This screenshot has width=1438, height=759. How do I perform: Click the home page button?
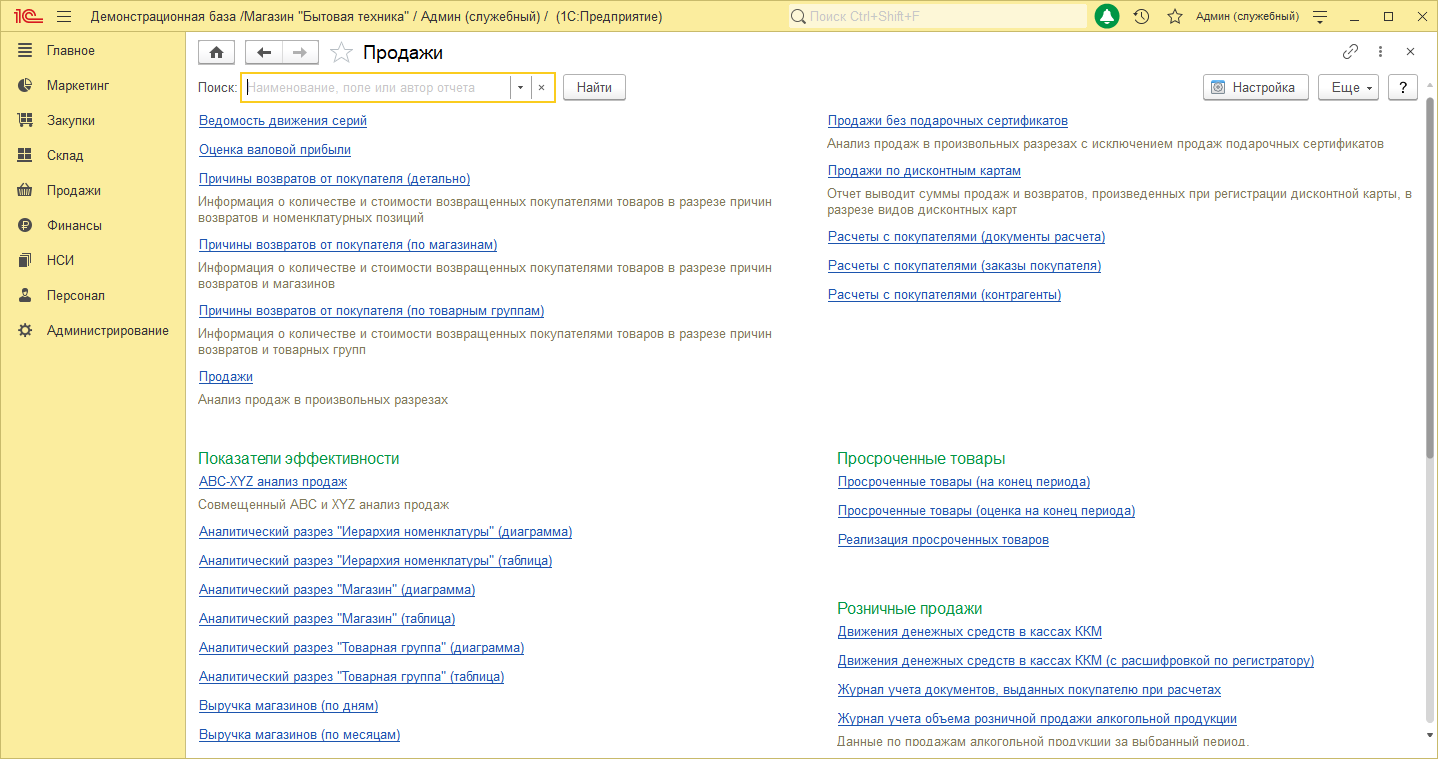(x=217, y=53)
